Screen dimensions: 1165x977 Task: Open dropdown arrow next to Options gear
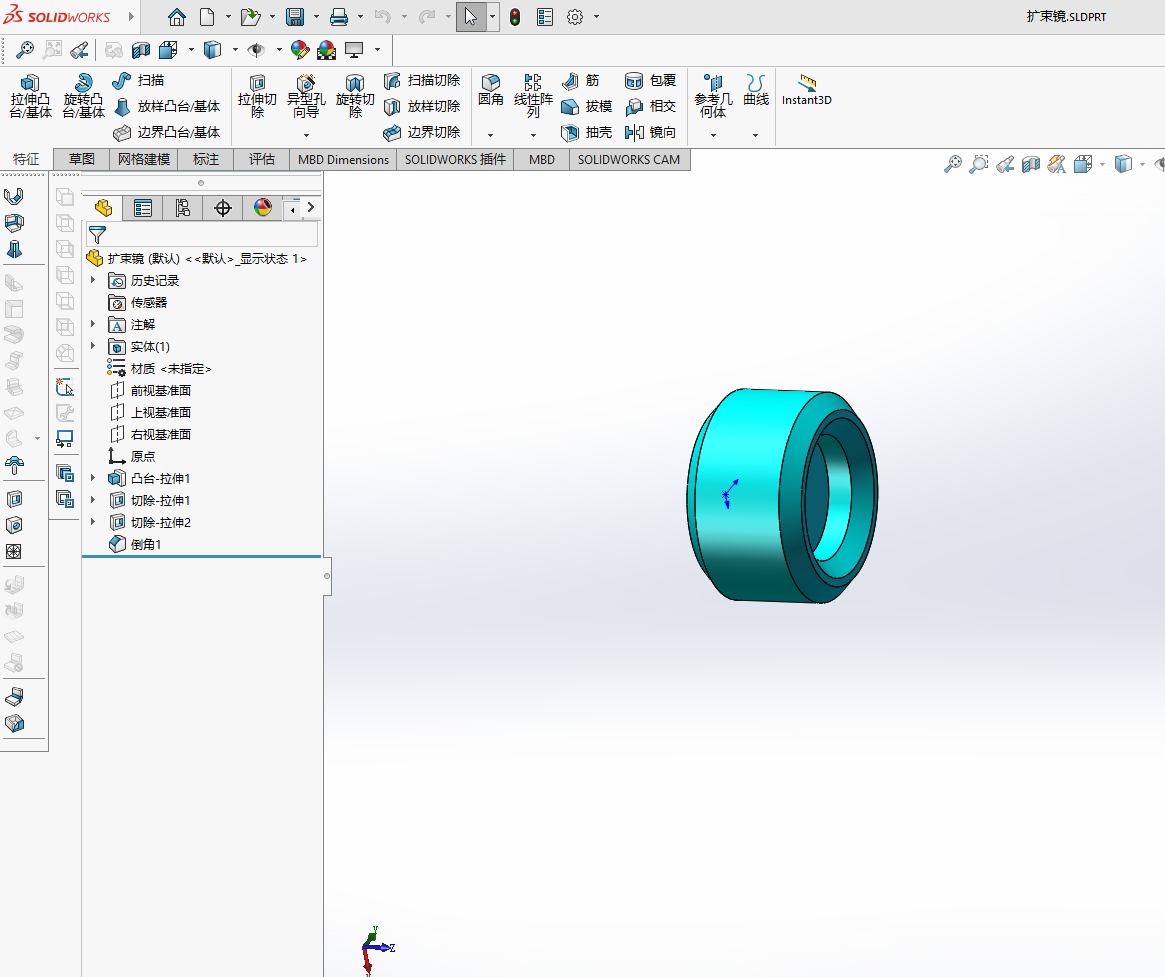tap(596, 16)
